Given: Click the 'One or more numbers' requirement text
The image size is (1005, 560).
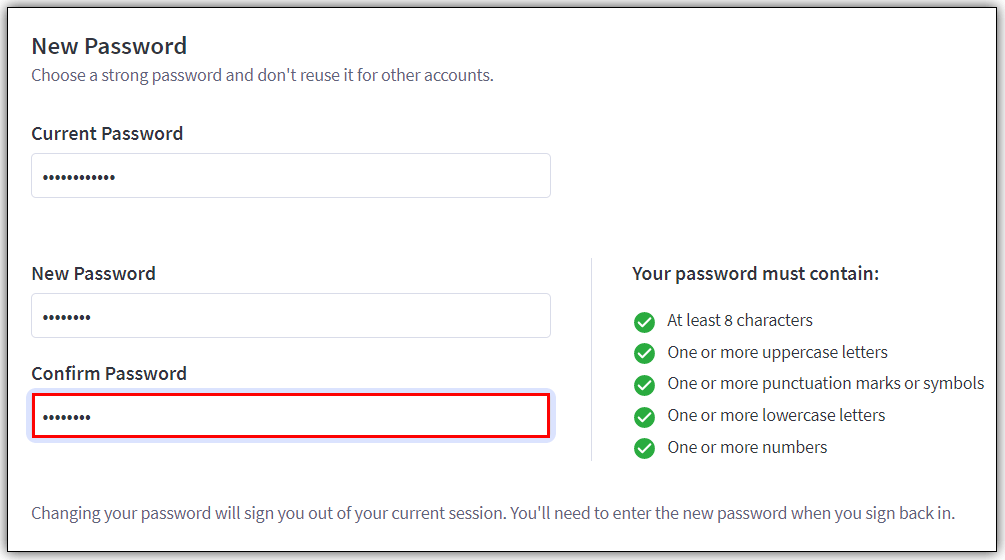Looking at the screenshot, I should [747, 448].
